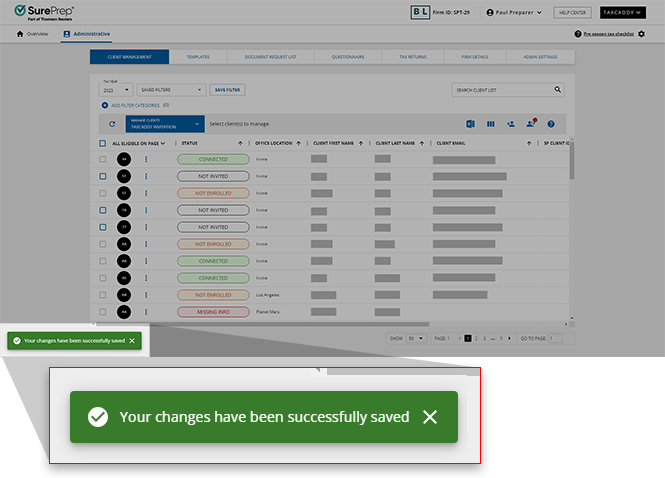Sort by Client Last Name arrow
665x478 pixels.
tap(422, 143)
